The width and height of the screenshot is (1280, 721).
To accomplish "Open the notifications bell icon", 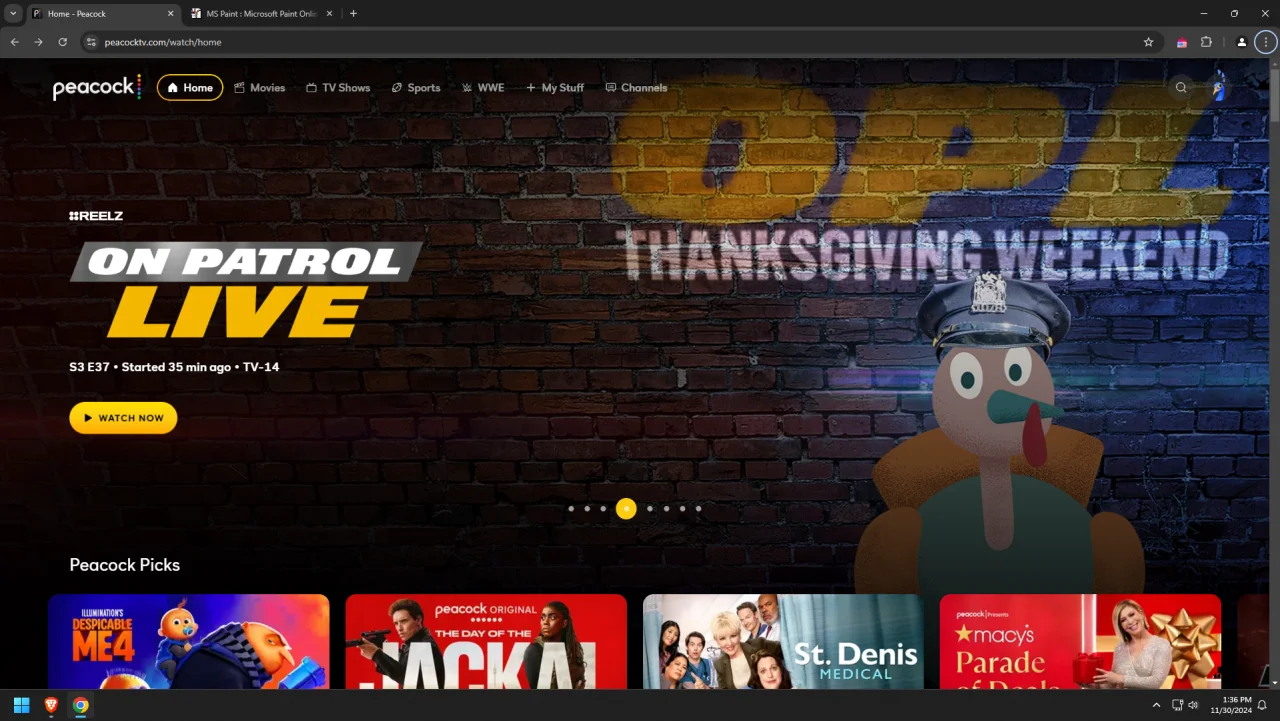I will [1262, 705].
